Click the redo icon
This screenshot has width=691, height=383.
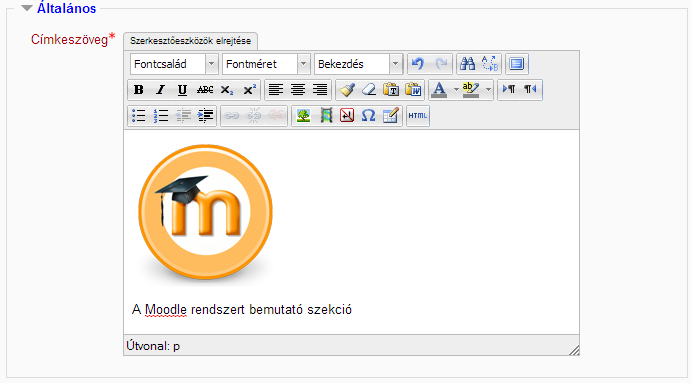click(441, 64)
